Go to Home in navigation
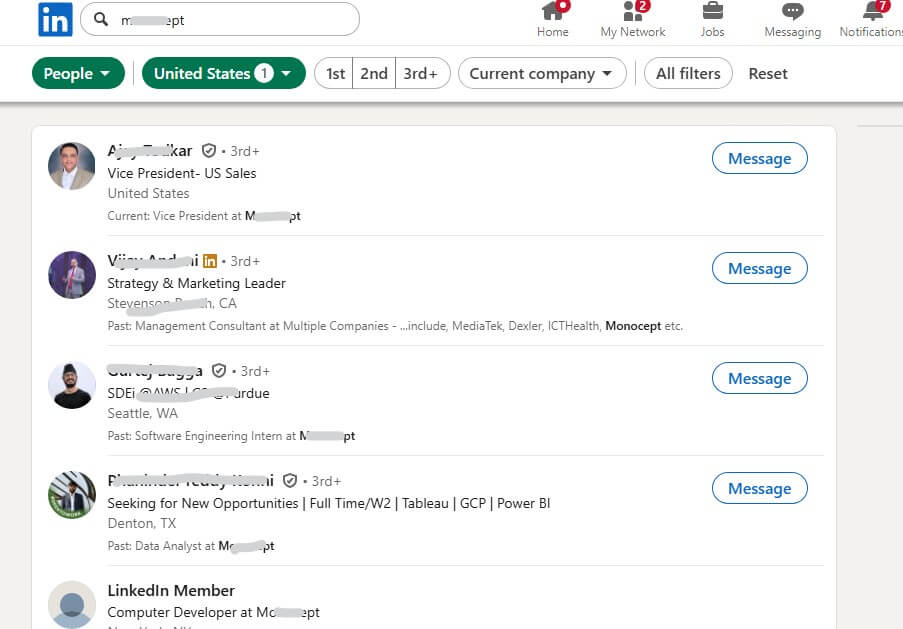The image size is (903, 629). click(x=553, y=20)
